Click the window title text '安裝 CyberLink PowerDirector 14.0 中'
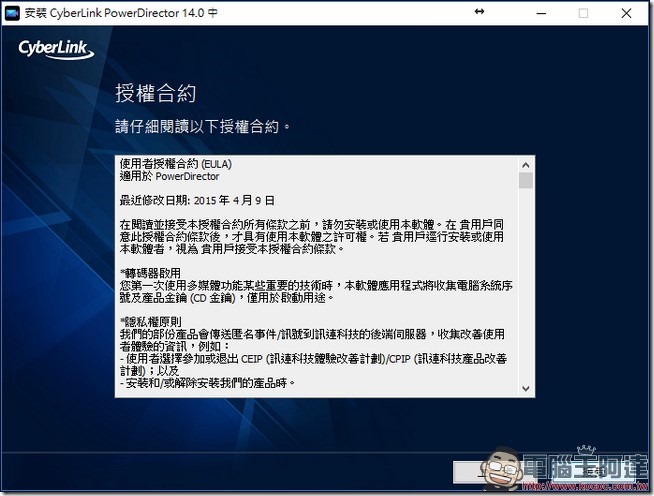Viewport: 654px width, 496px height. [121, 13]
